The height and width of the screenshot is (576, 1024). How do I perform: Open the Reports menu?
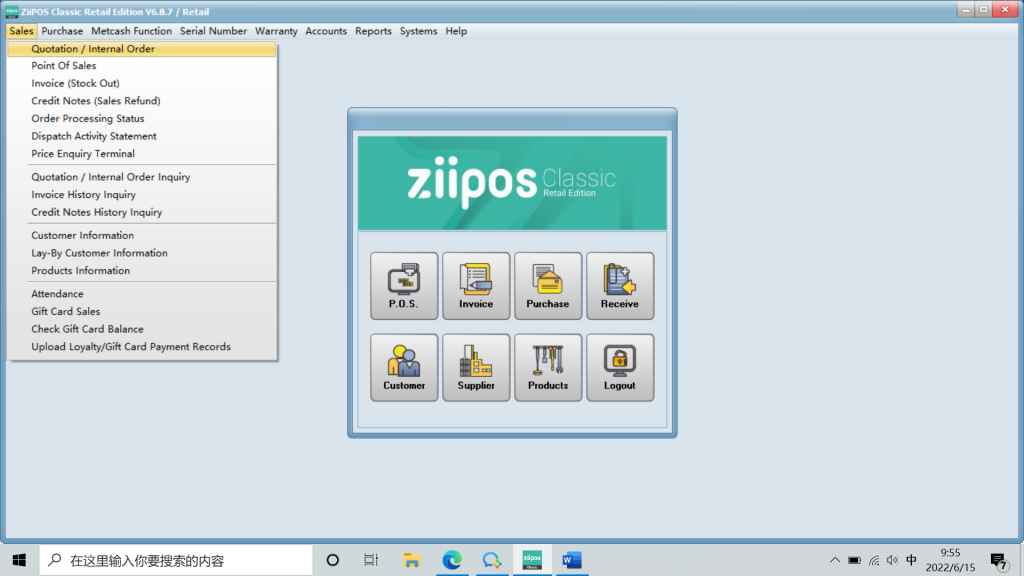click(373, 31)
